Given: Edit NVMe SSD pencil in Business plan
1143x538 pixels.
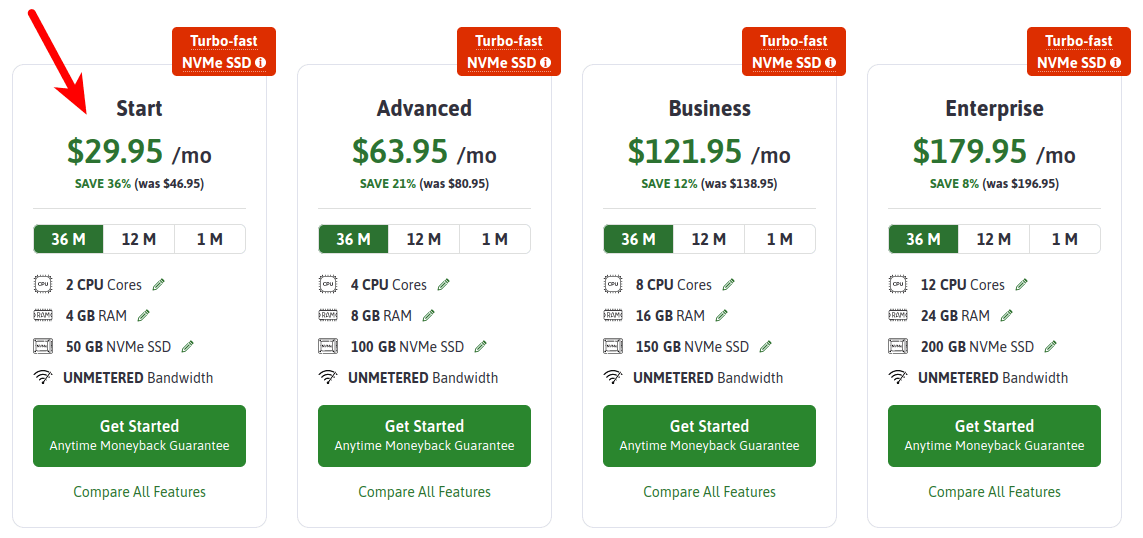Looking at the screenshot, I should 765,347.
